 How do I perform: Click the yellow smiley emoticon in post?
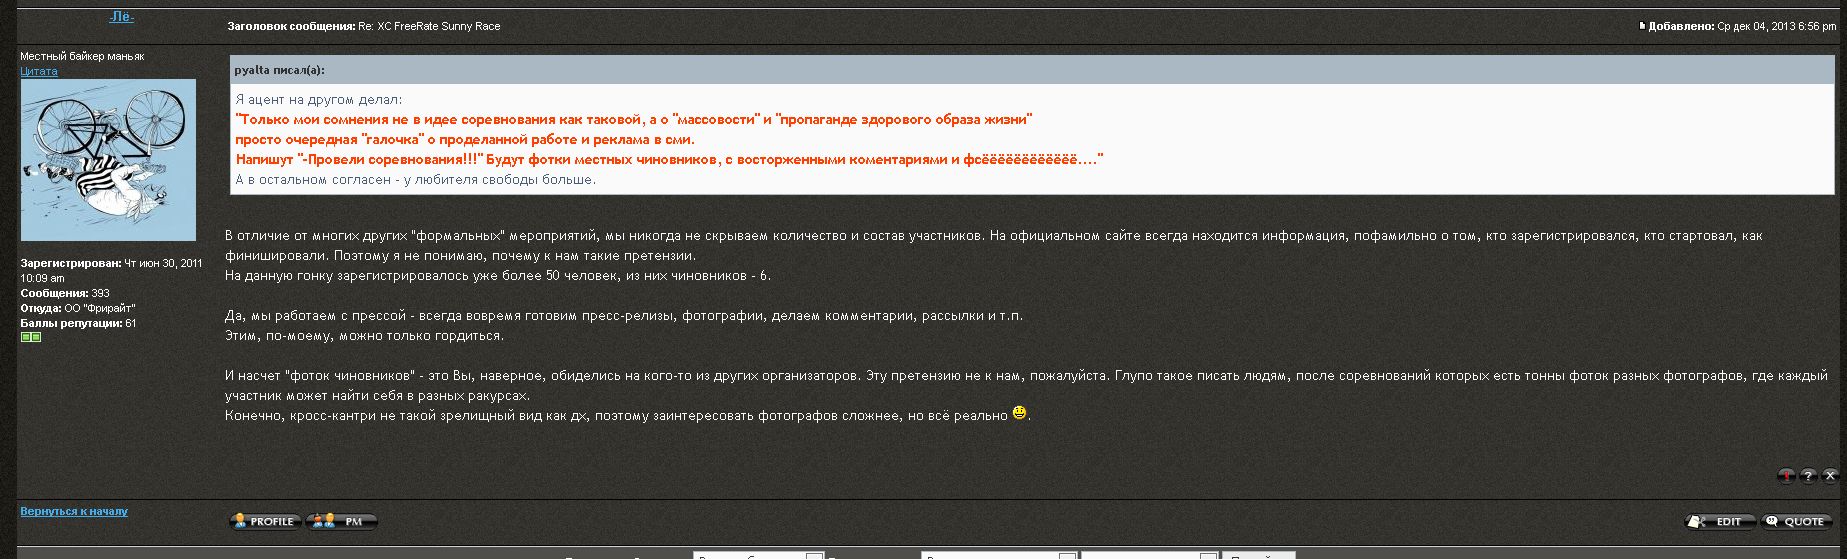(x=1019, y=412)
